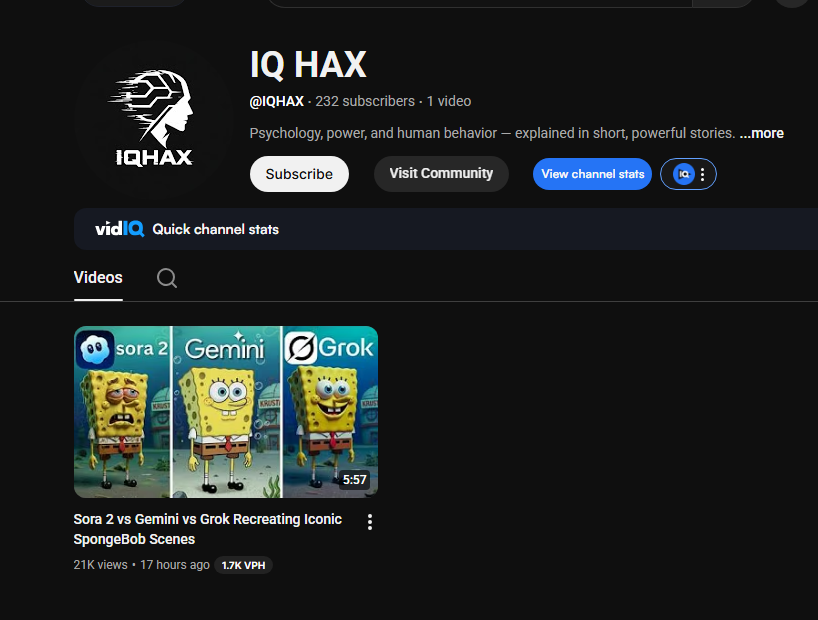818x620 pixels.
Task: Open vidIQ extension menu pill with three dots
Action: pos(688,174)
